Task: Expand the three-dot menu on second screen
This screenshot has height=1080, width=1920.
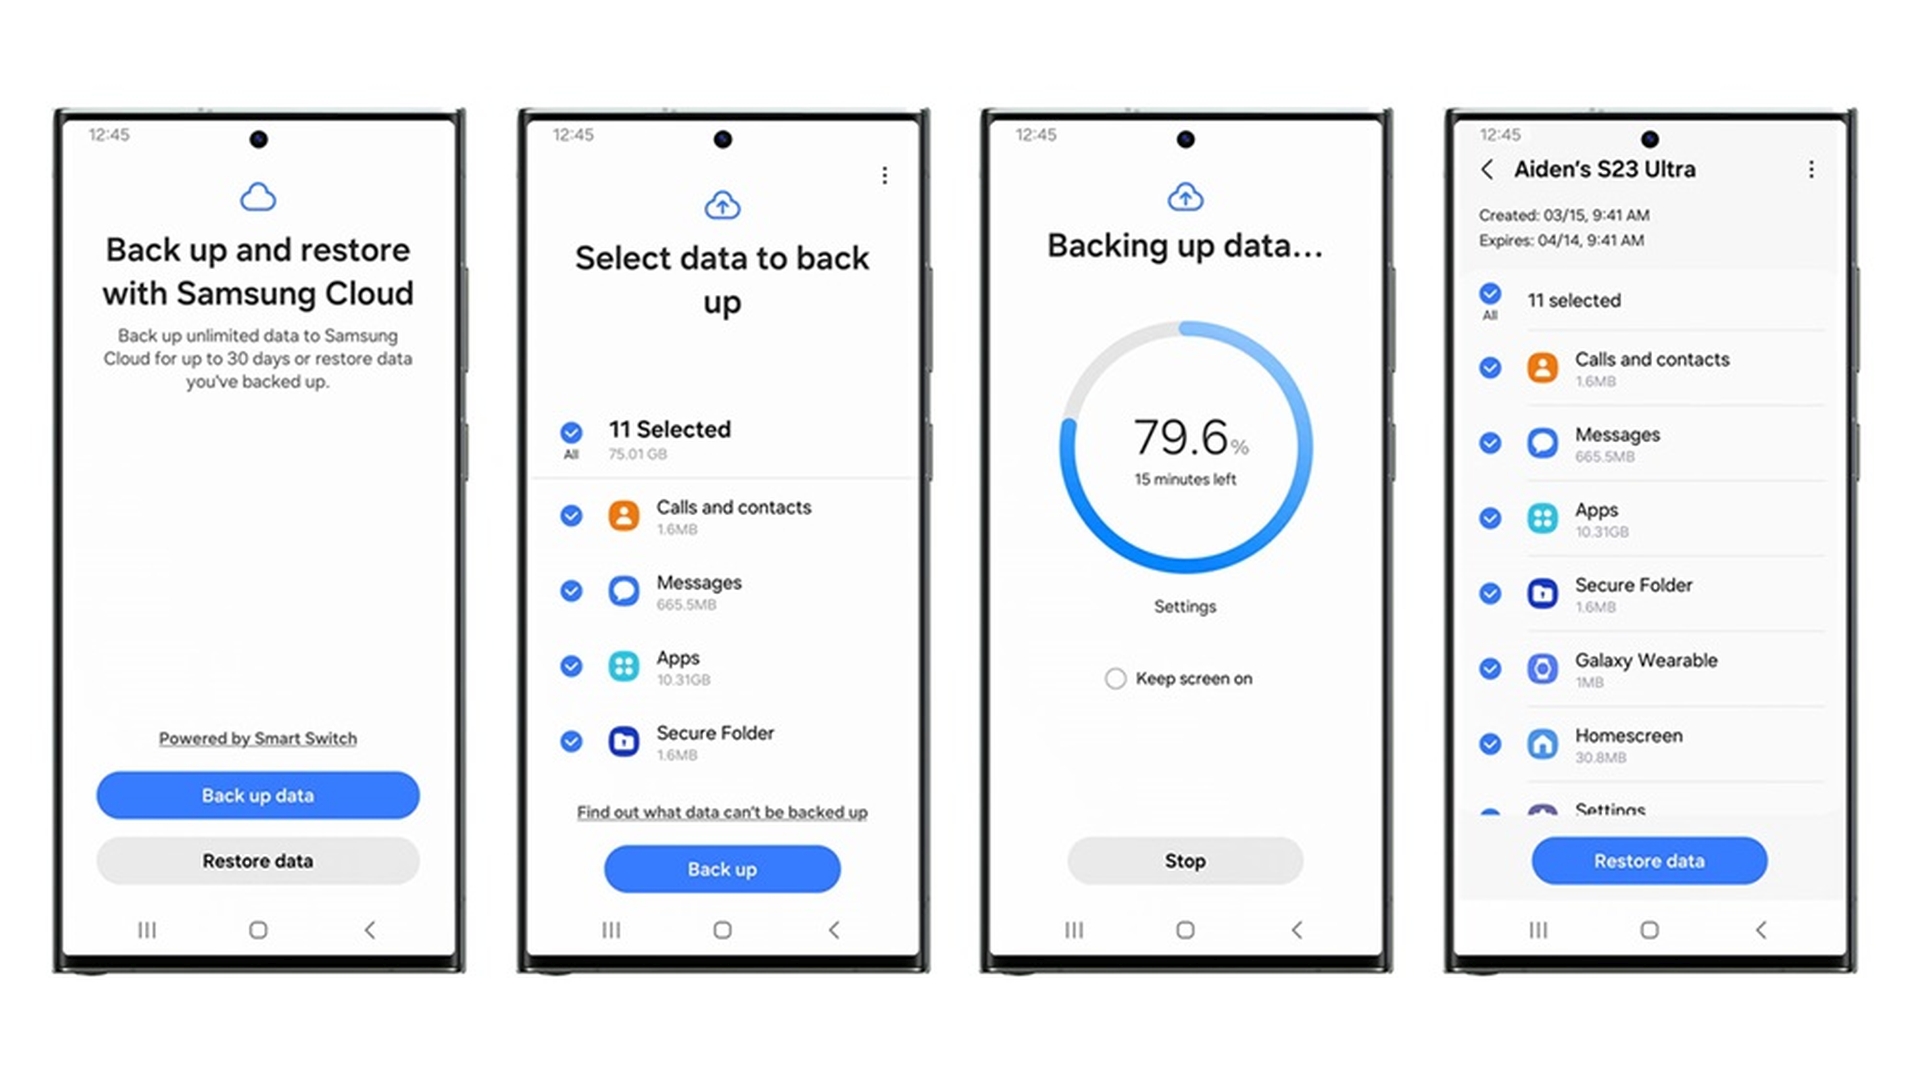Action: (884, 174)
